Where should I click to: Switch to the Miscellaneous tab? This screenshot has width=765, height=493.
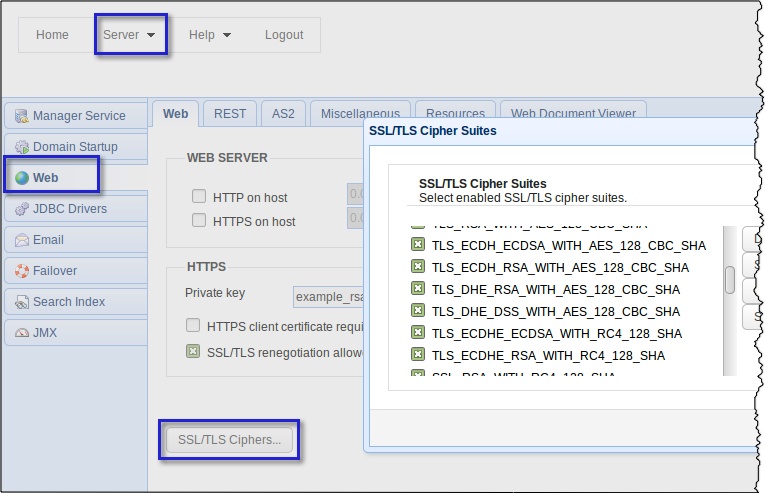[x=360, y=111]
